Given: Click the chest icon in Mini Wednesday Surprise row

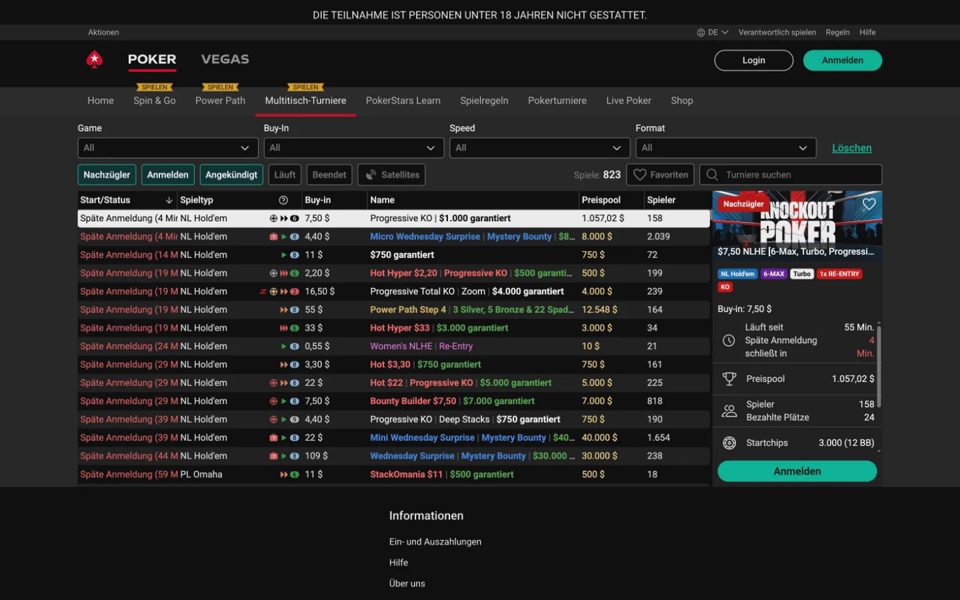Looking at the screenshot, I should 274,438.
